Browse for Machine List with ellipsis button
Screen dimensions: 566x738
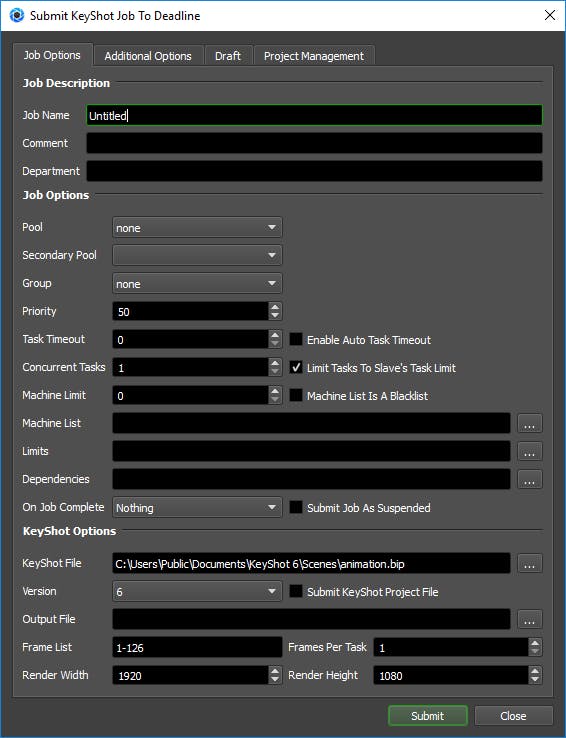point(530,423)
